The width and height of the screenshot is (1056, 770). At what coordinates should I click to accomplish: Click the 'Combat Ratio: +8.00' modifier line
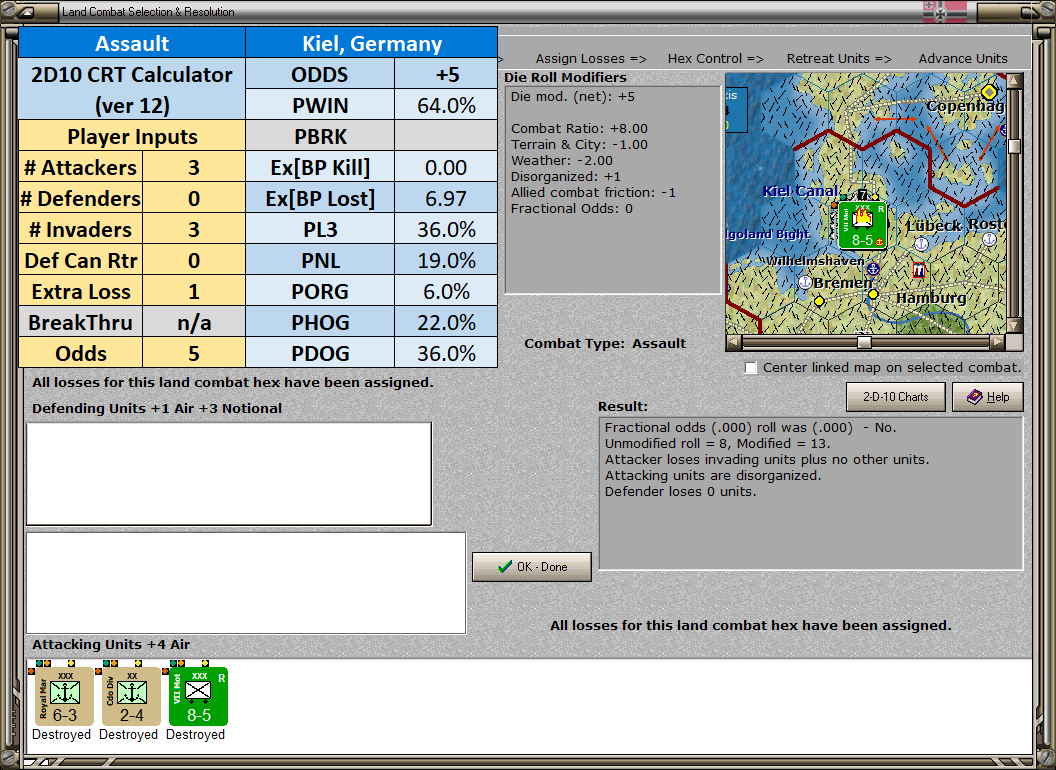point(579,128)
